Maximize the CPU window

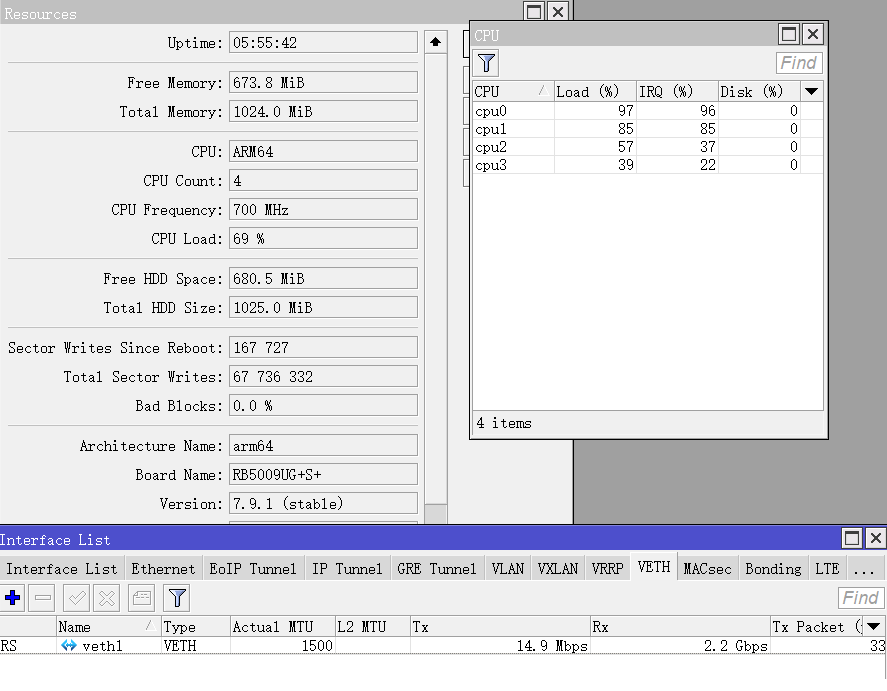coord(789,34)
